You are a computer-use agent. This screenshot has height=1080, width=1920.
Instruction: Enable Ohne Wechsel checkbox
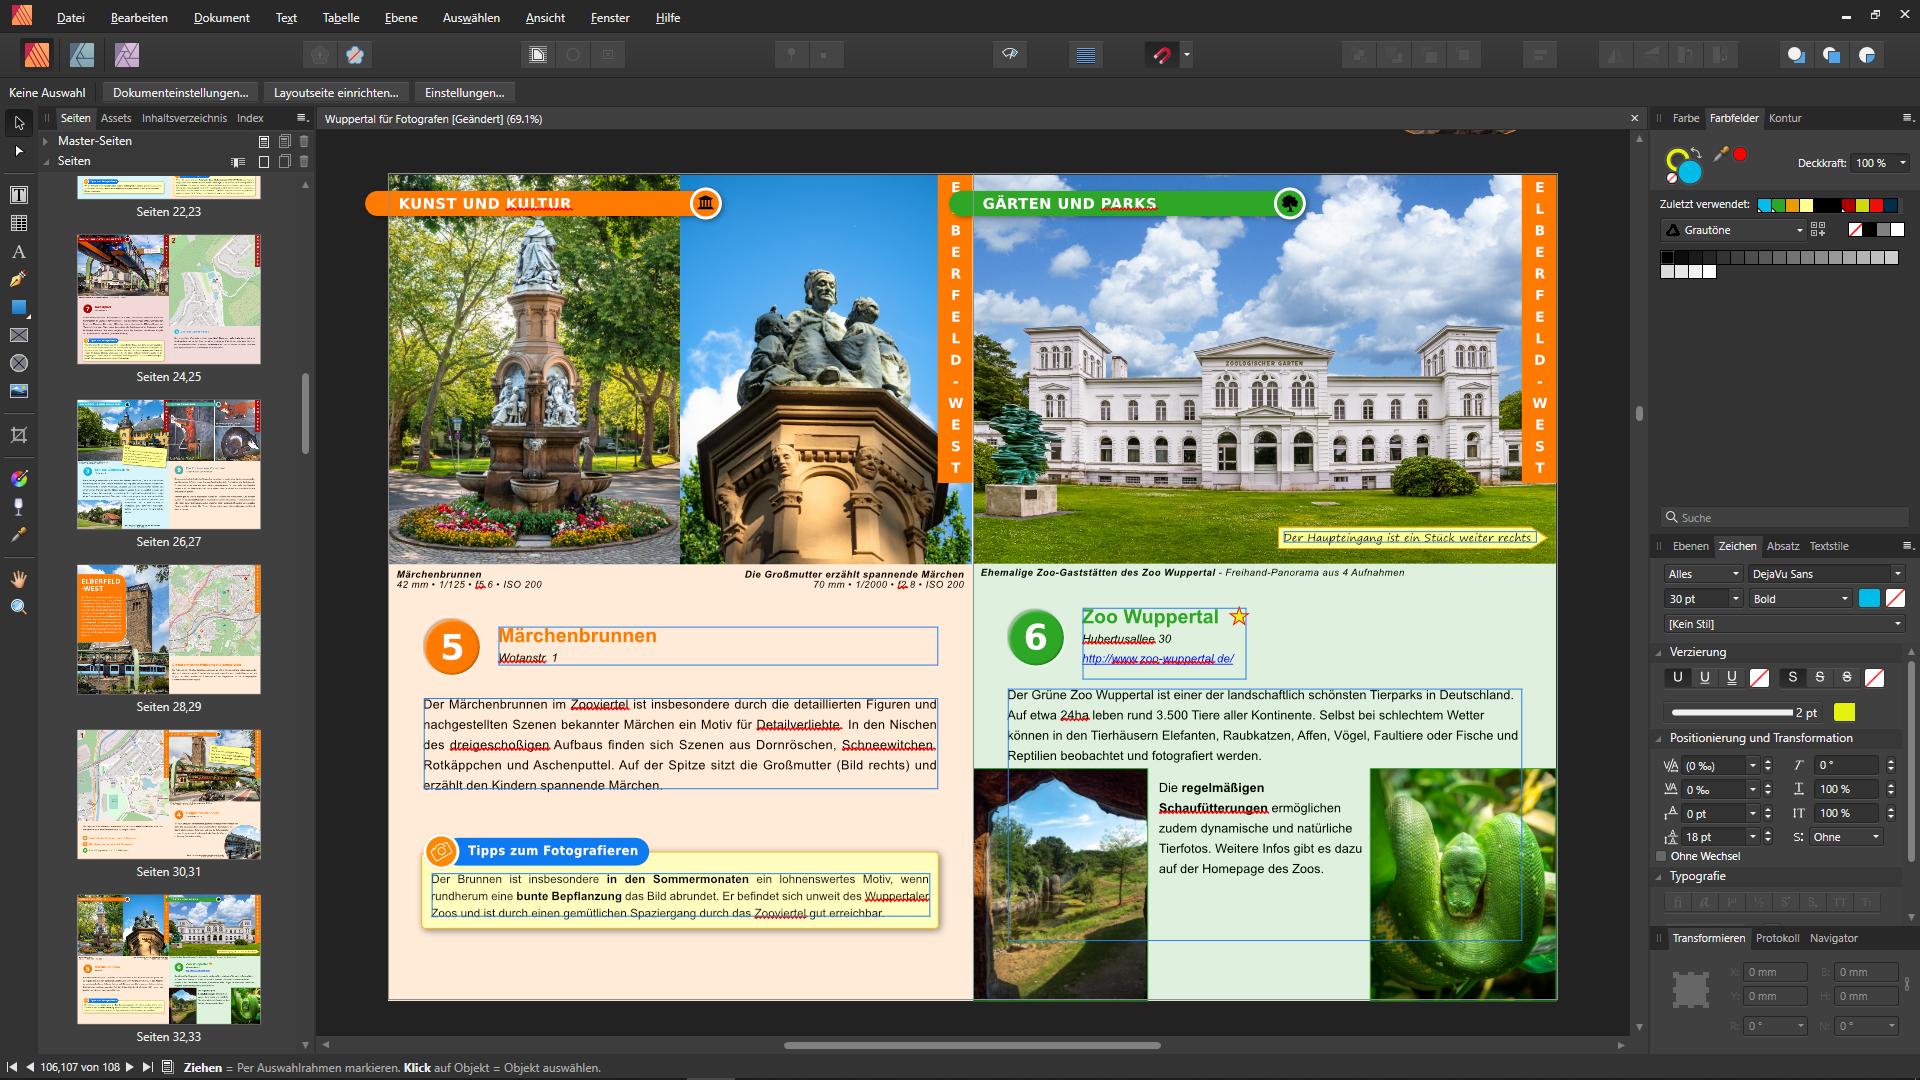(1662, 856)
